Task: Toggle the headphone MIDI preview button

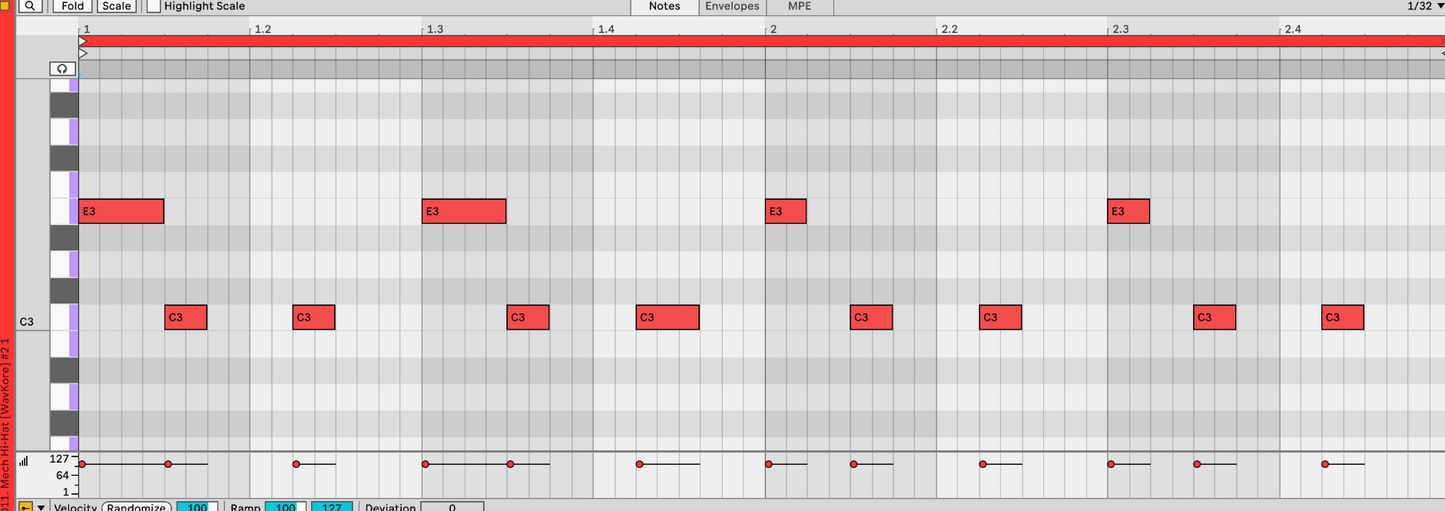Action: pyautogui.click(x=63, y=69)
